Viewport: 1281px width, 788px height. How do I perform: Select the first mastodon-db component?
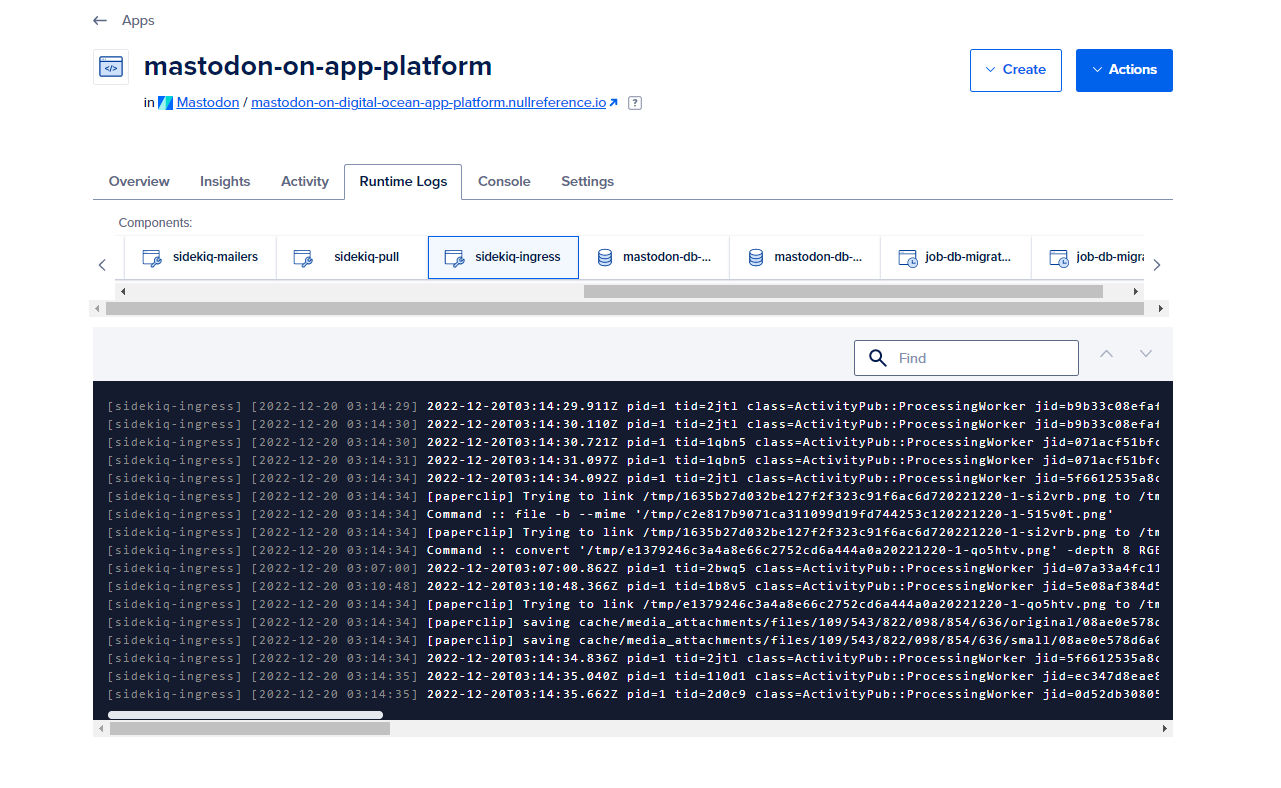(654, 257)
